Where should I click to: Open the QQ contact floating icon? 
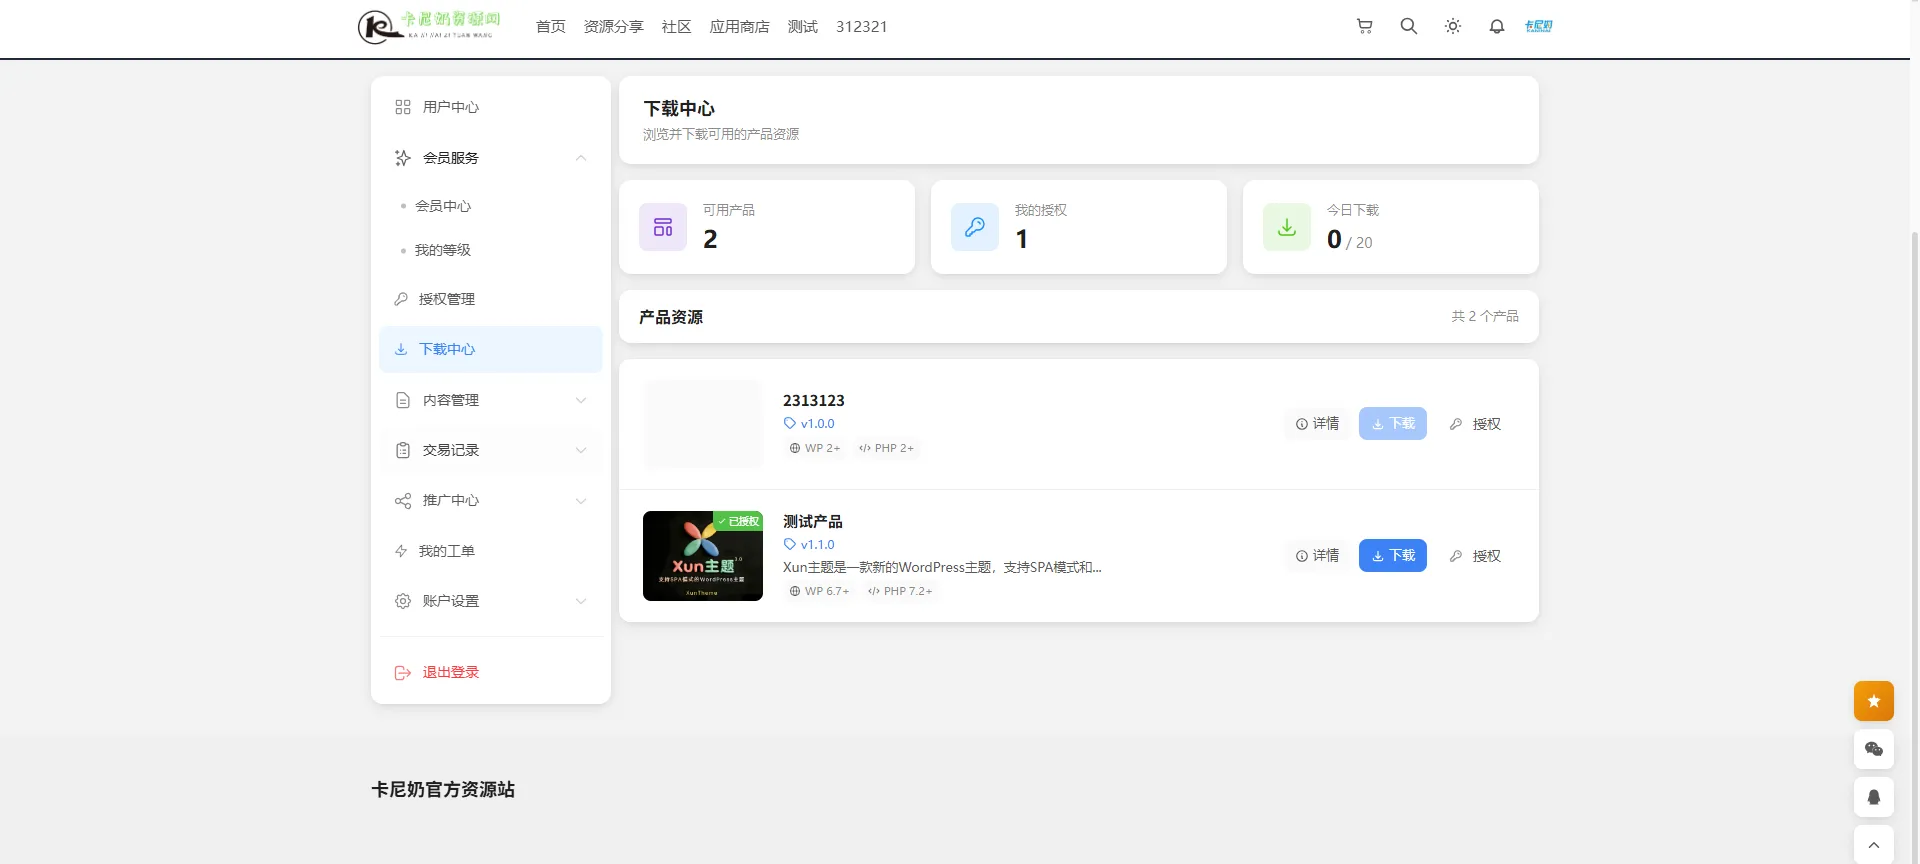tap(1873, 797)
